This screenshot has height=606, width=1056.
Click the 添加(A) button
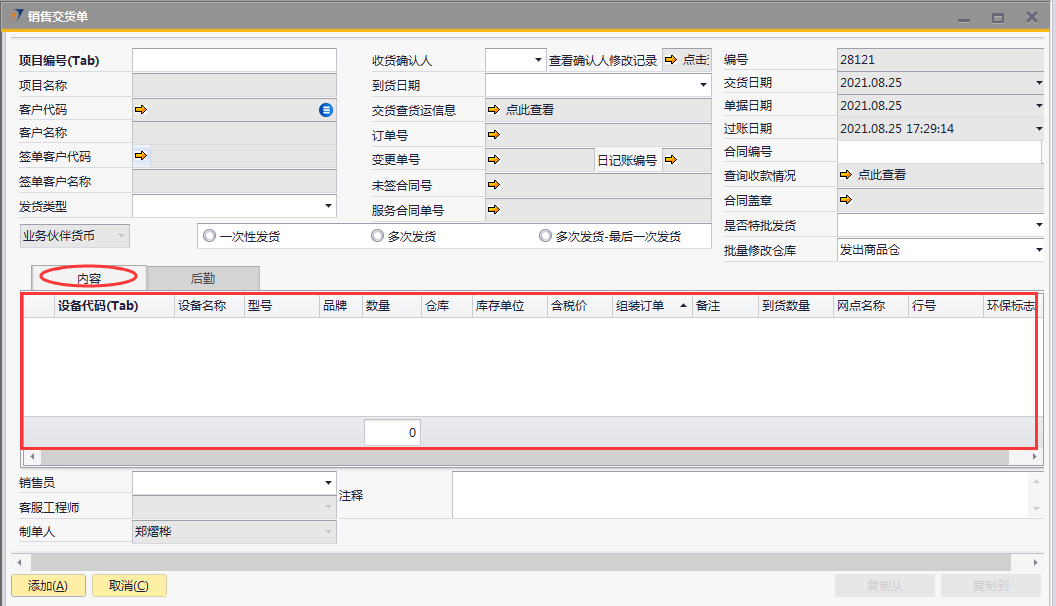[x=48, y=586]
